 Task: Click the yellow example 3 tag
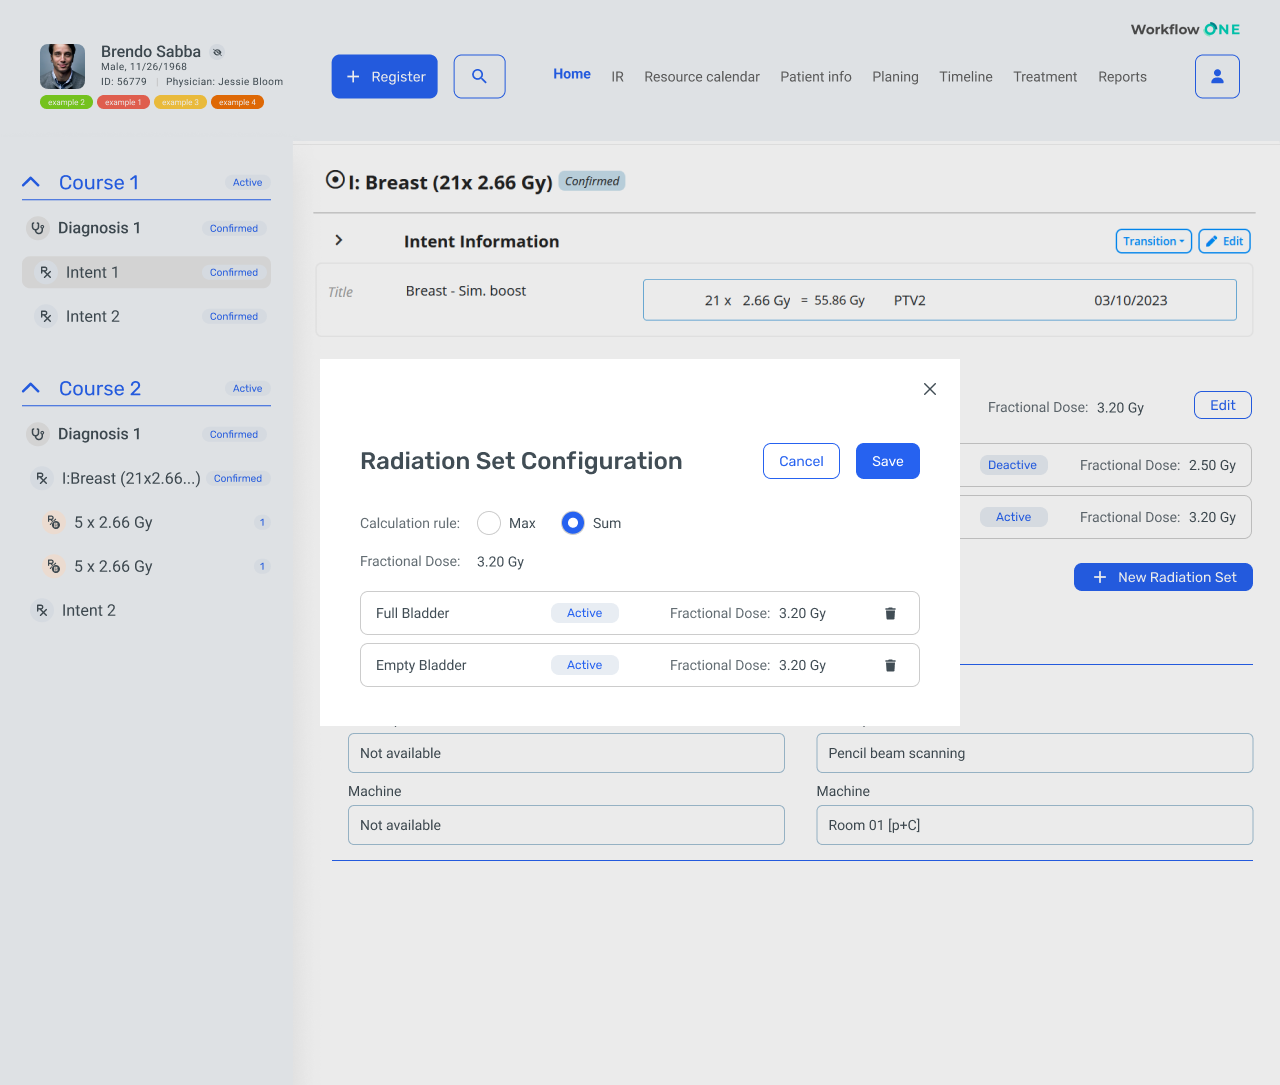pyautogui.click(x=180, y=102)
